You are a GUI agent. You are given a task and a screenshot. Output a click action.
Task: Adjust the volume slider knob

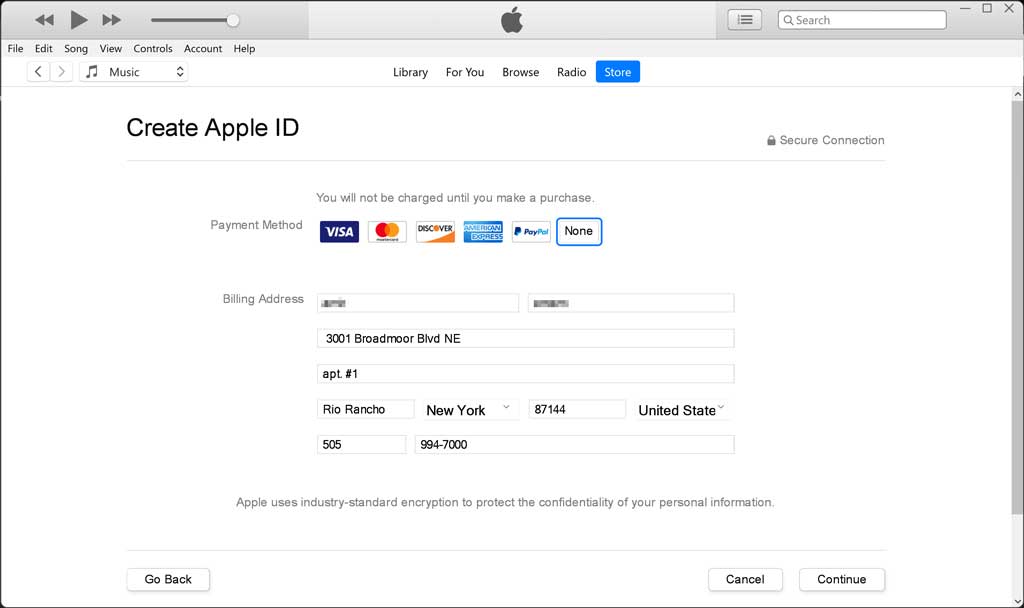pos(232,20)
